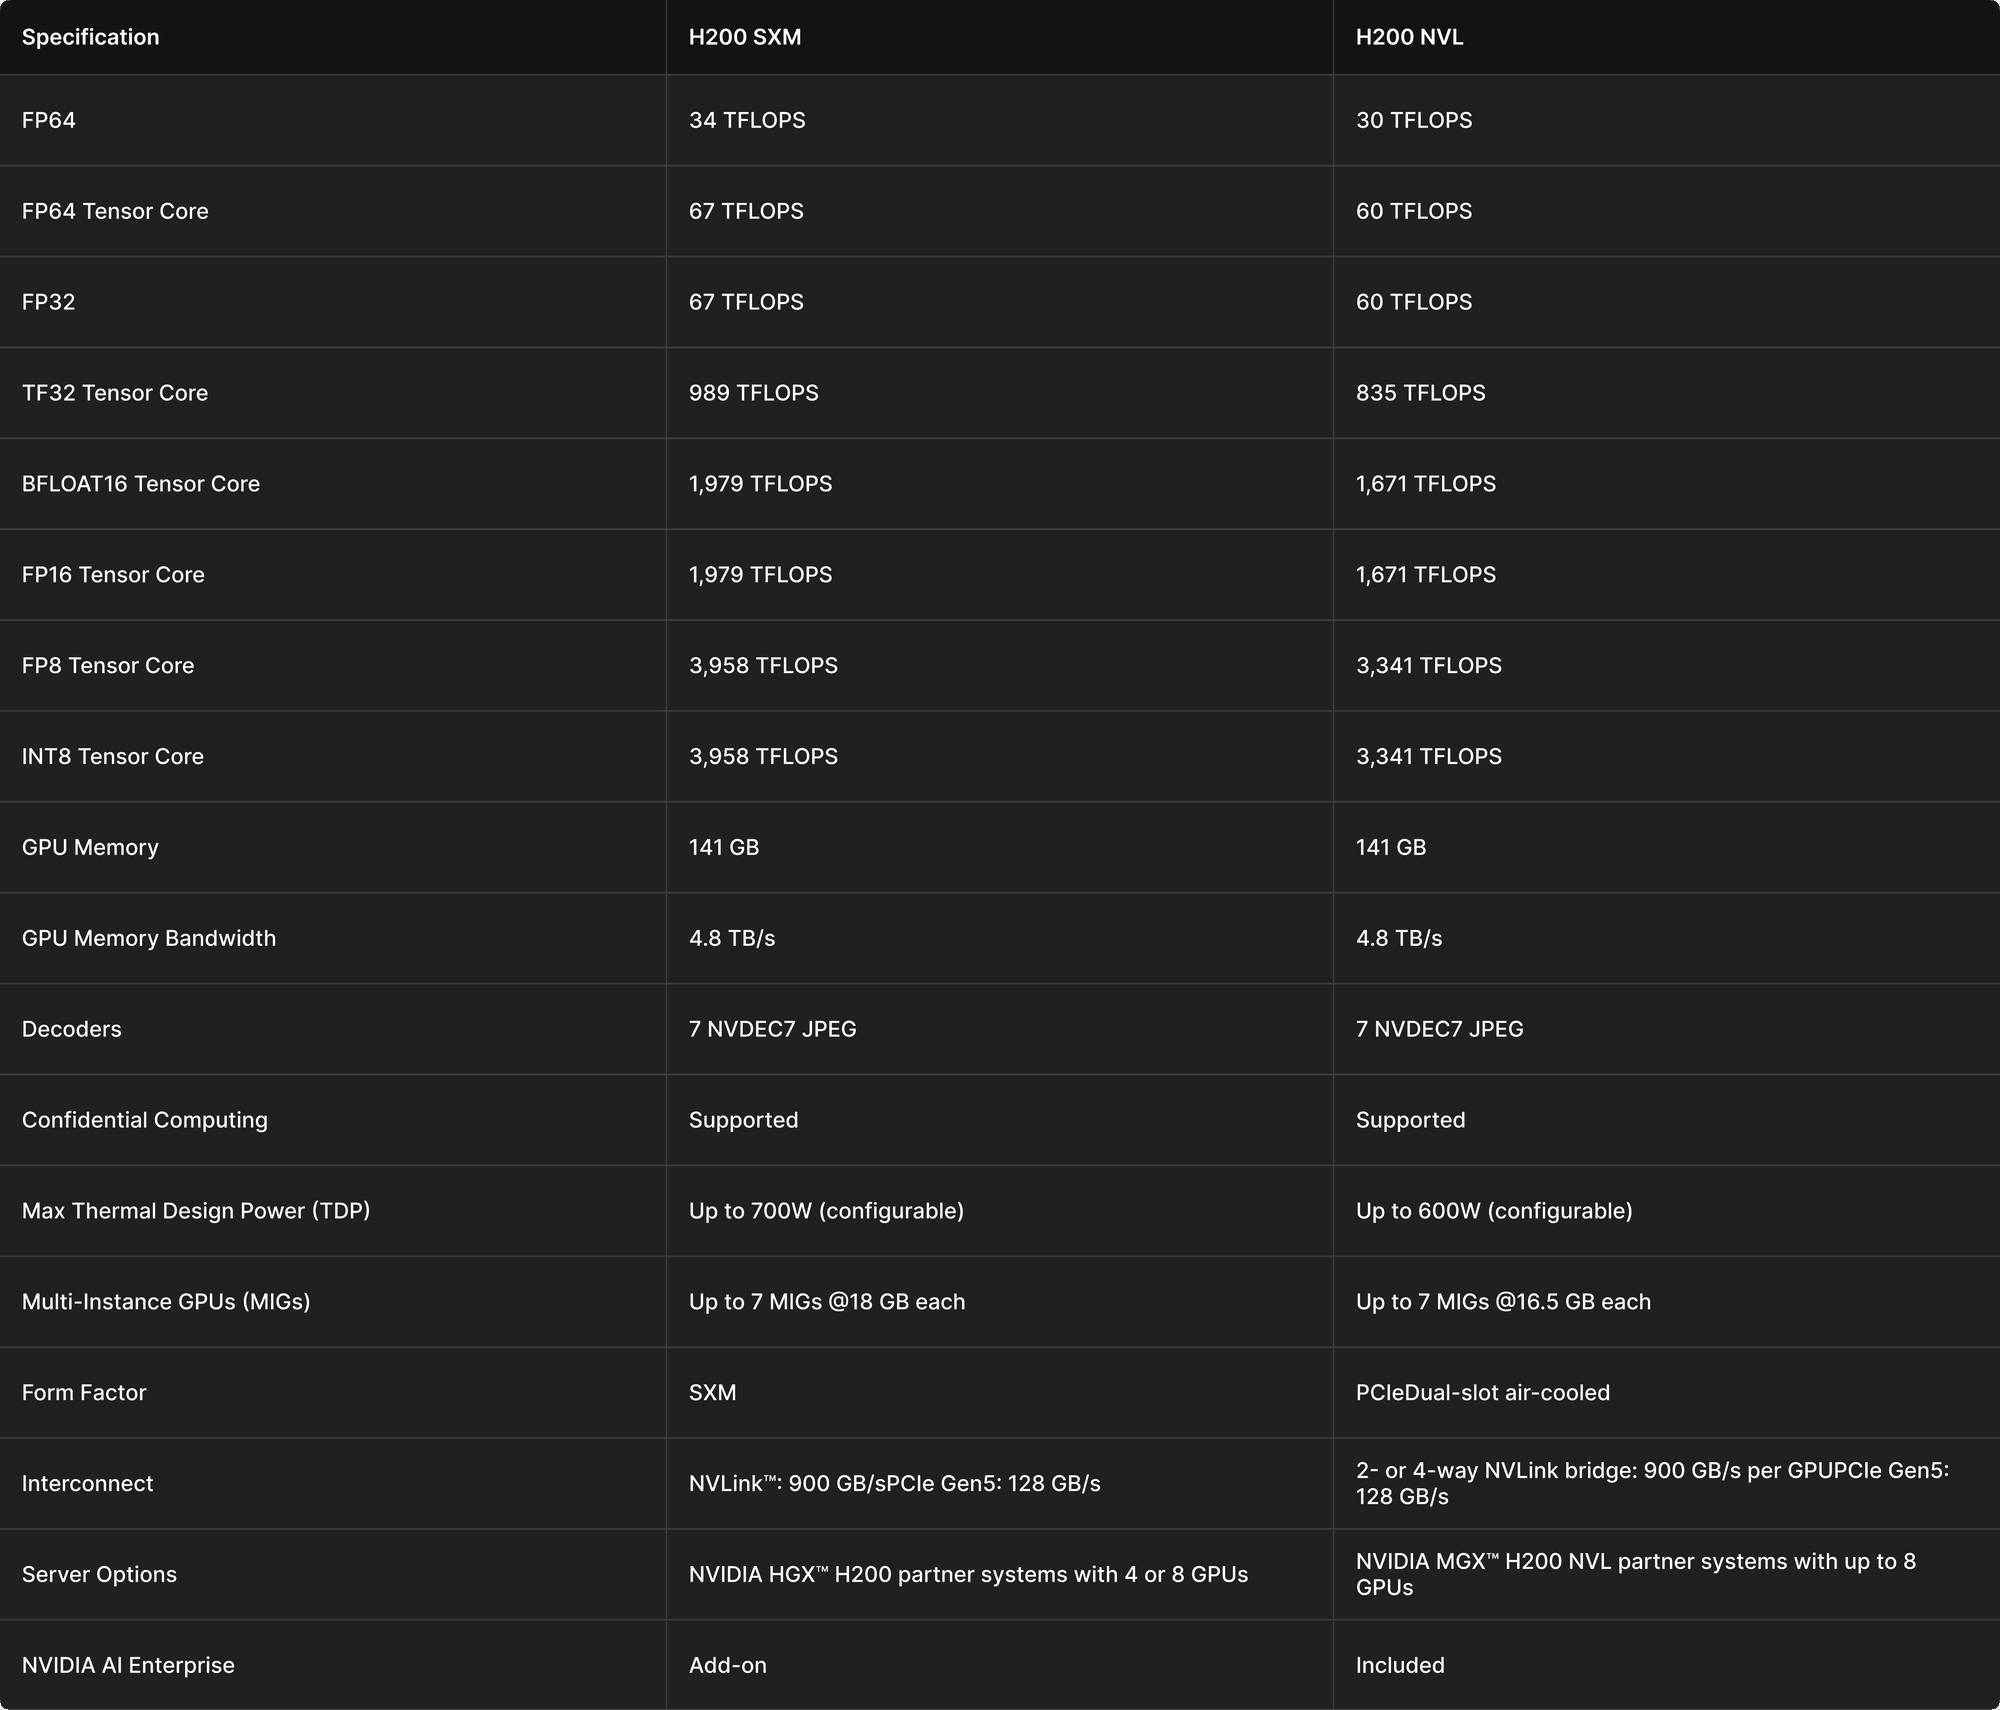Viewport: 2000px width, 1710px height.
Task: Select the Interconnect row label
Action: (x=88, y=1484)
